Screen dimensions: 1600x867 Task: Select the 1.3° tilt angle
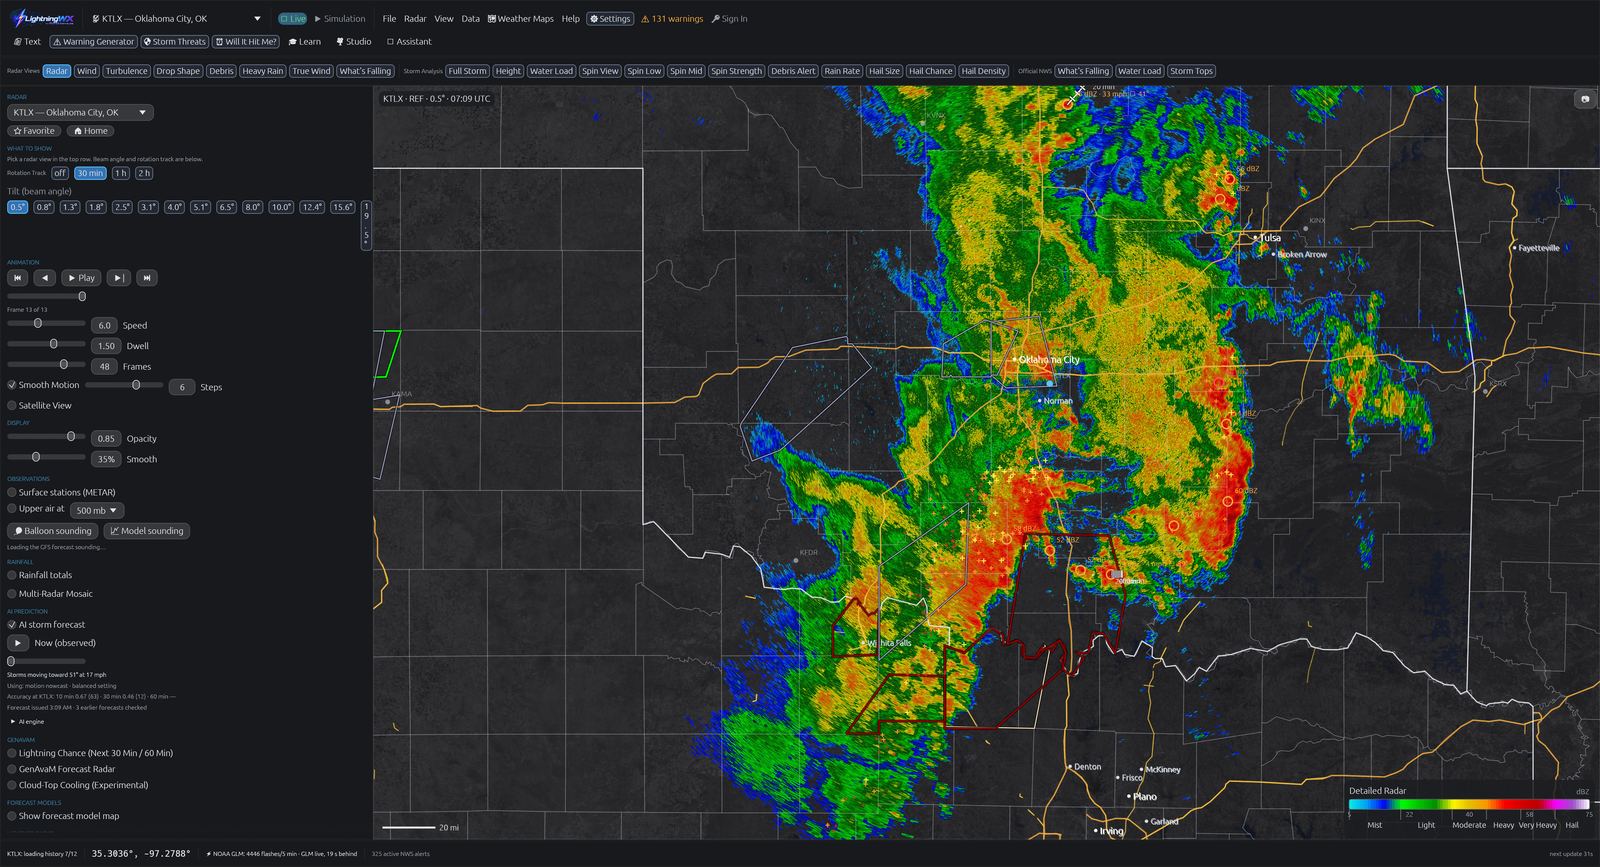coord(70,207)
